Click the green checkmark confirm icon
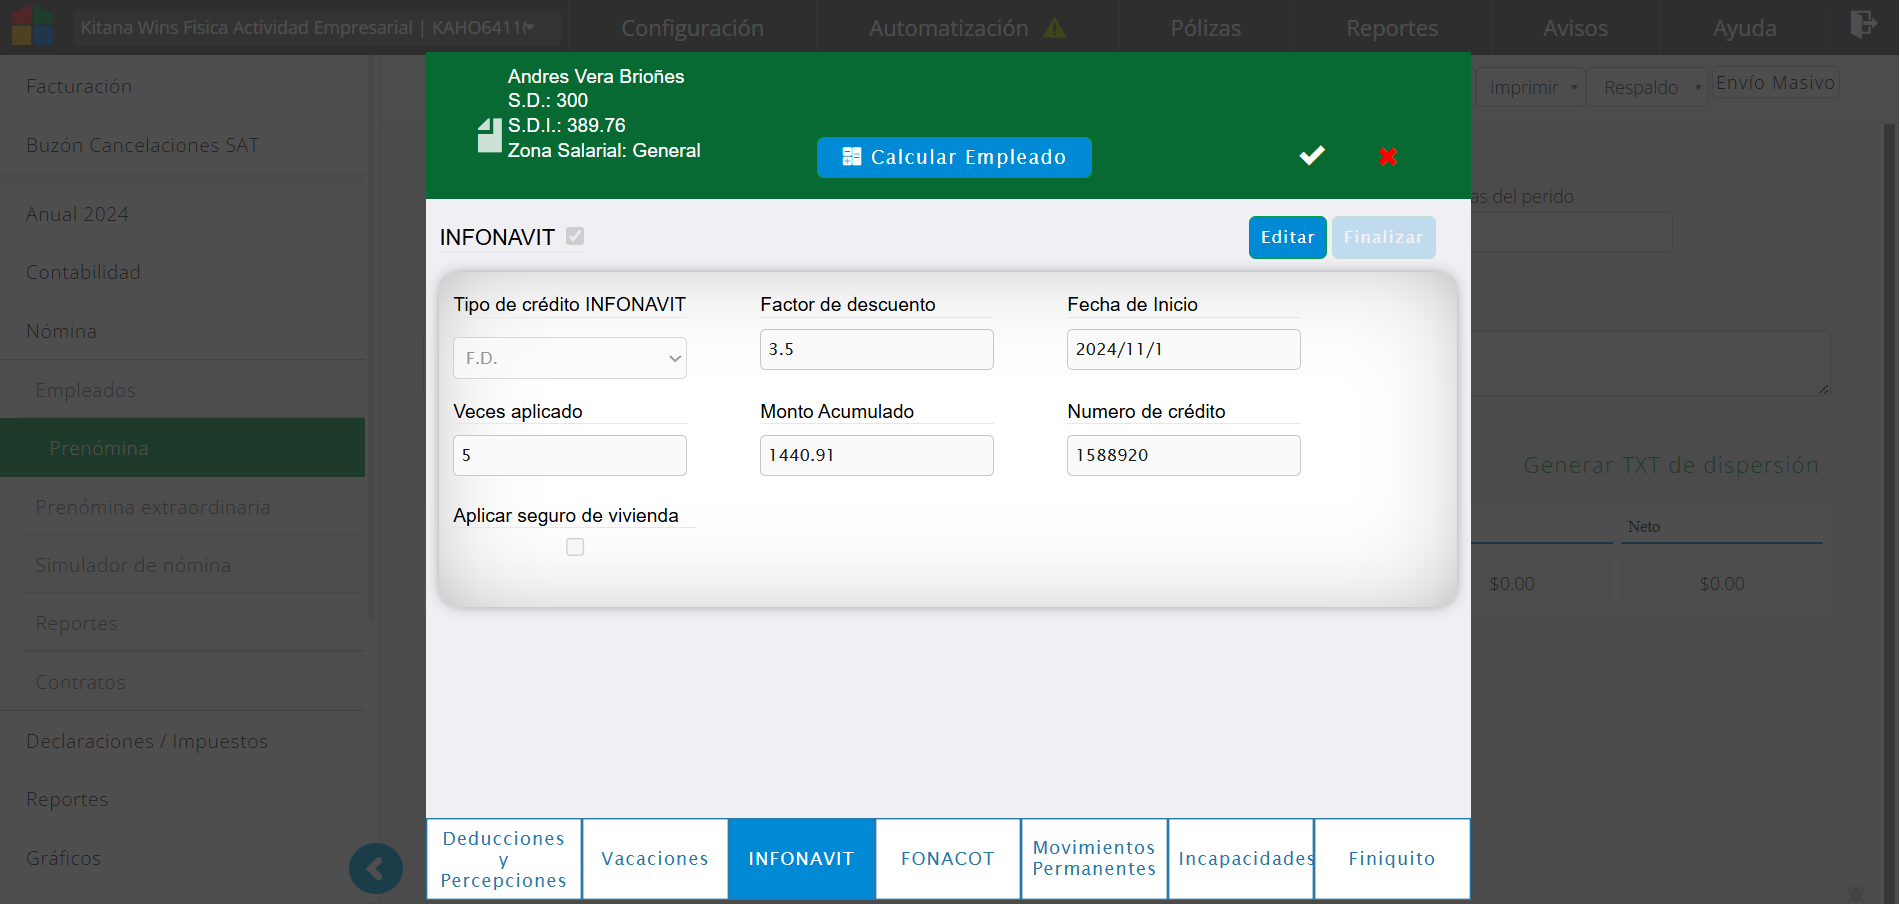The image size is (1900, 904). (x=1312, y=155)
